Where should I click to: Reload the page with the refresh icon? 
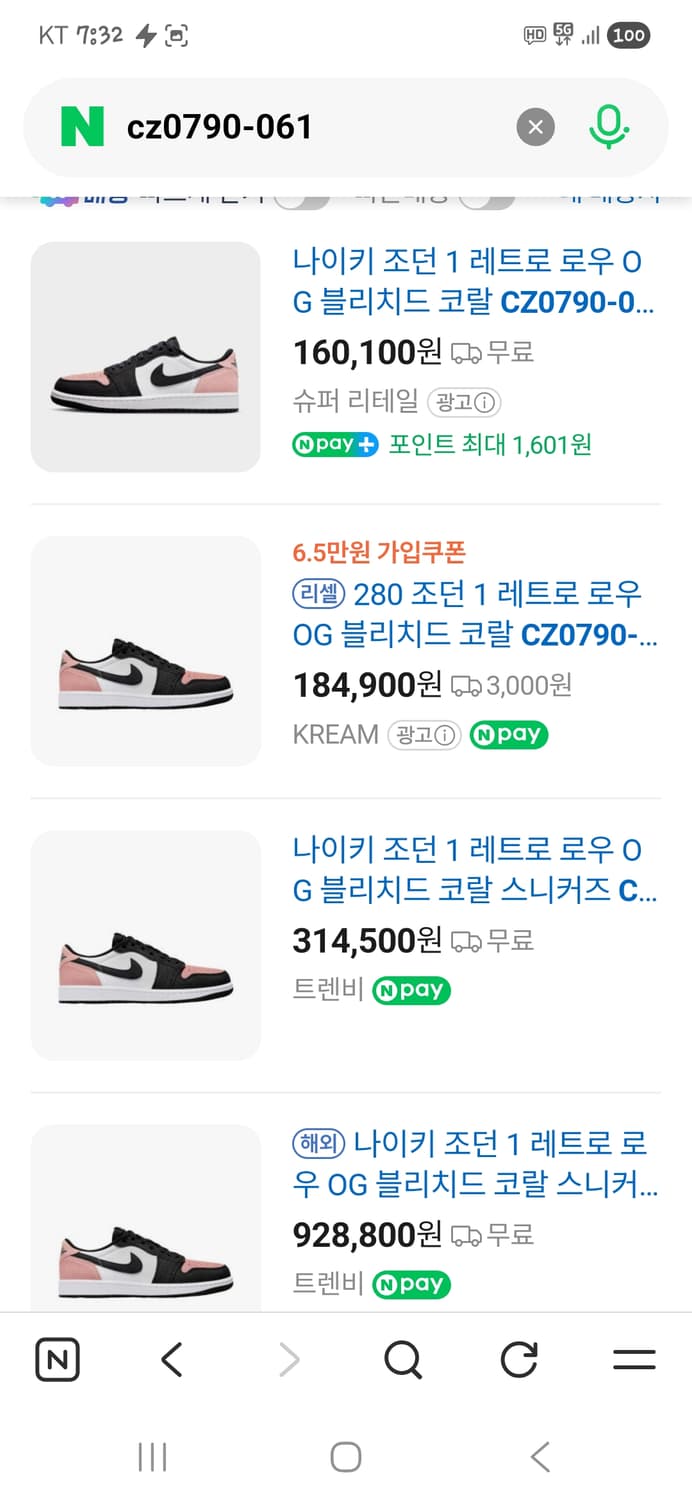(x=518, y=1359)
